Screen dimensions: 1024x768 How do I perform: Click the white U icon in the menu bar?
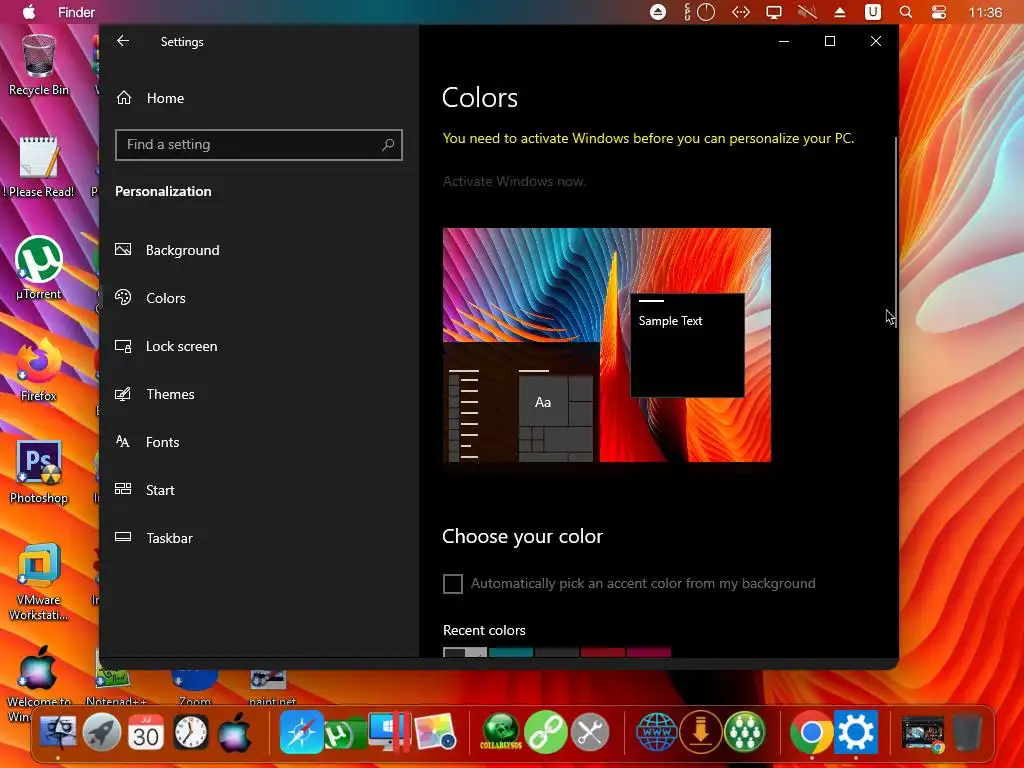pos(872,12)
